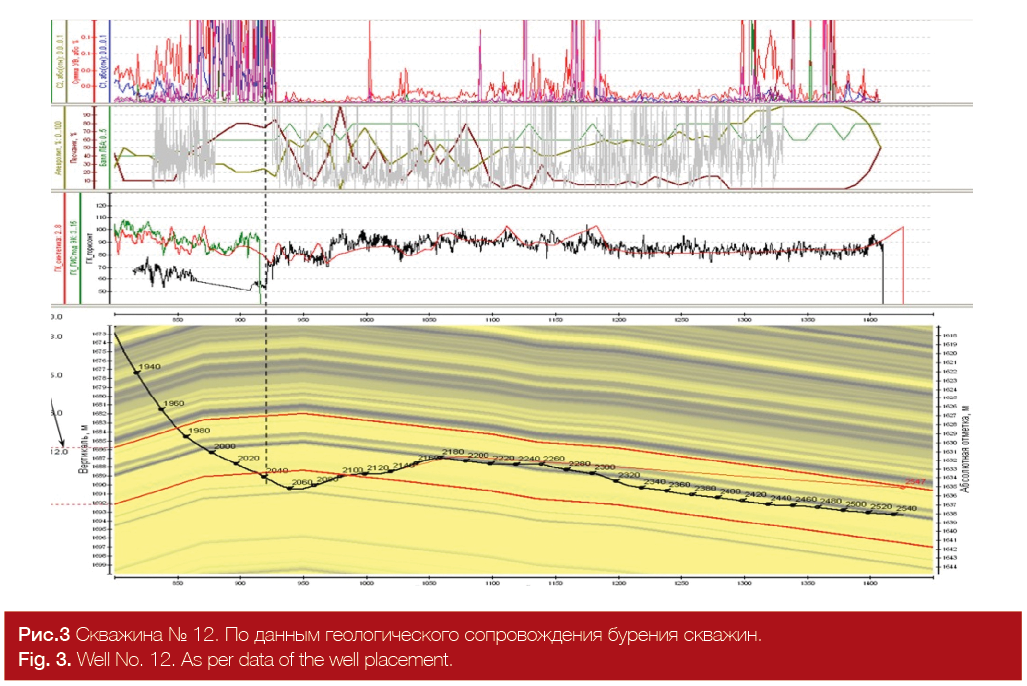Viewport: 1027px width, 686px height.
Task: Select the 2220 depth label
Action: point(504,458)
